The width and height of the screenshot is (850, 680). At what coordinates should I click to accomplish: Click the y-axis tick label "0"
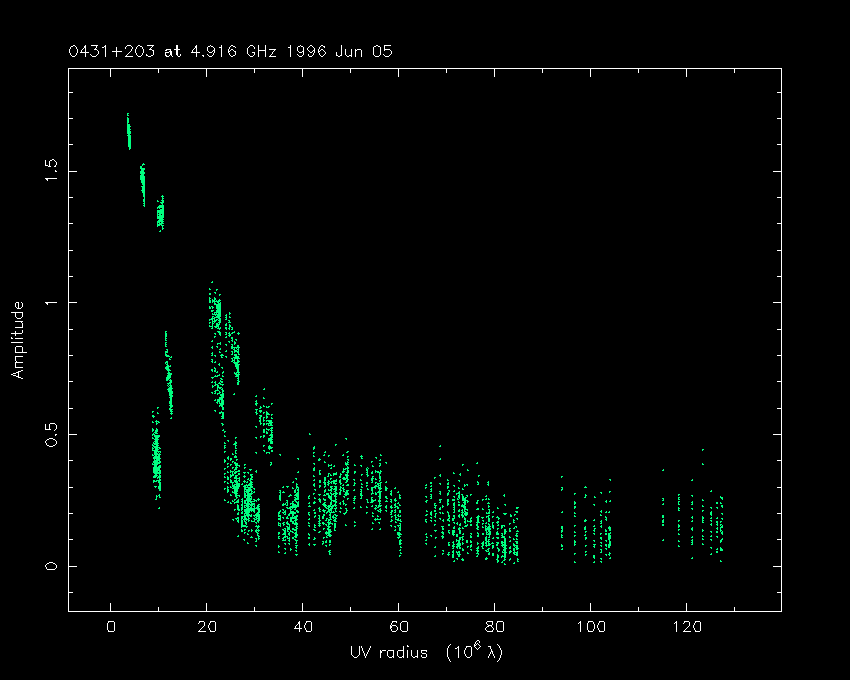coord(50,566)
